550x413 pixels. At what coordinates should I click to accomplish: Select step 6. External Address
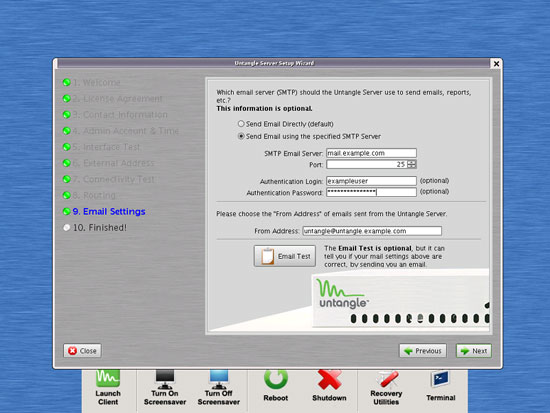[109, 163]
